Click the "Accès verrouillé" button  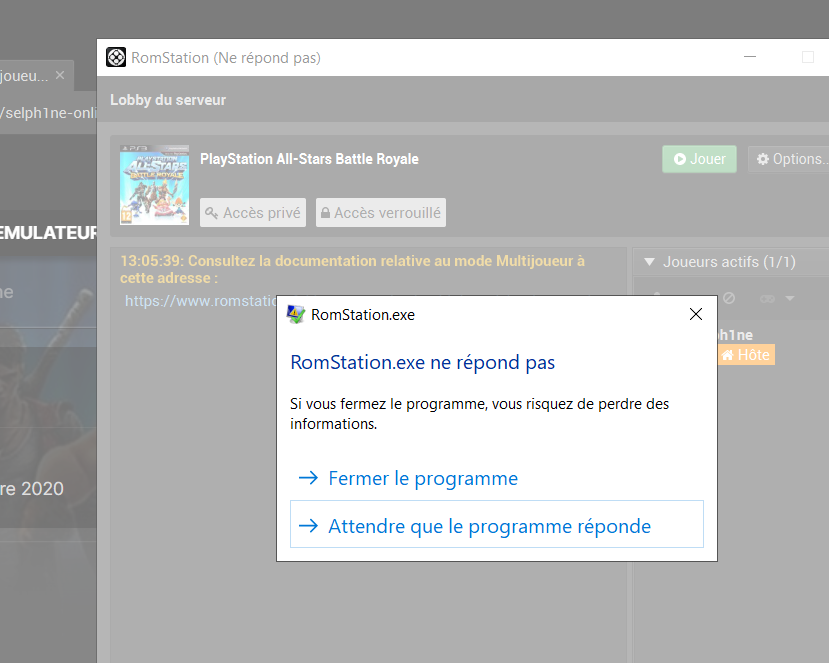[x=381, y=213]
